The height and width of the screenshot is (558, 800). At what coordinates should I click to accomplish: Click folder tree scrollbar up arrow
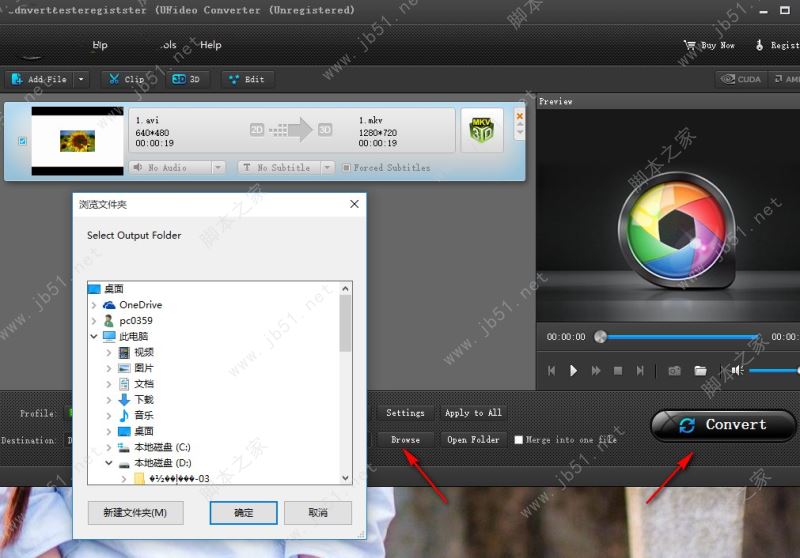click(345, 289)
